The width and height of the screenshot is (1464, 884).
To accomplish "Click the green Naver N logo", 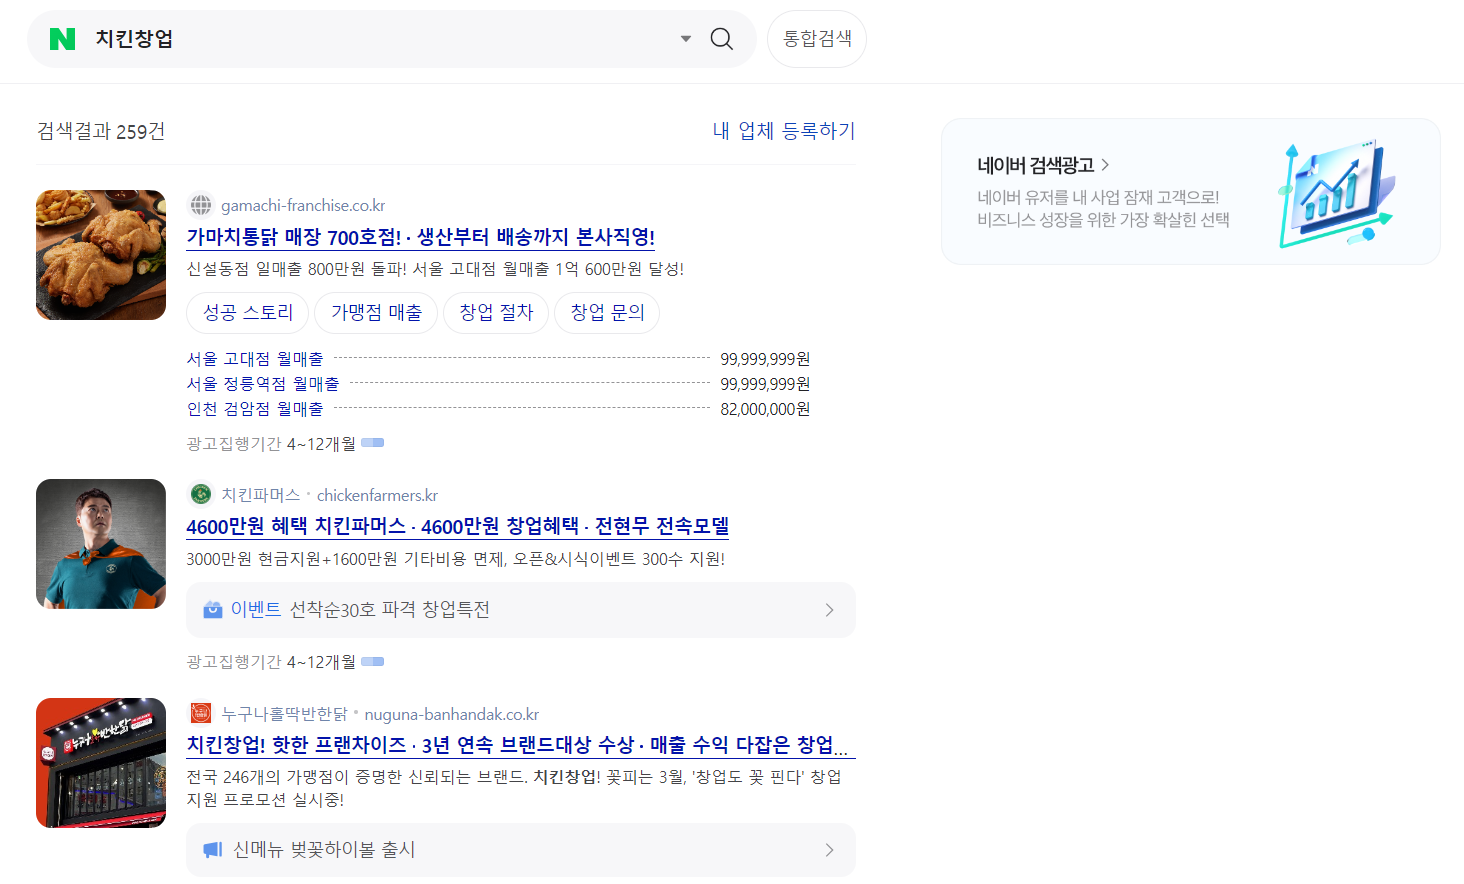I will coord(62,39).
